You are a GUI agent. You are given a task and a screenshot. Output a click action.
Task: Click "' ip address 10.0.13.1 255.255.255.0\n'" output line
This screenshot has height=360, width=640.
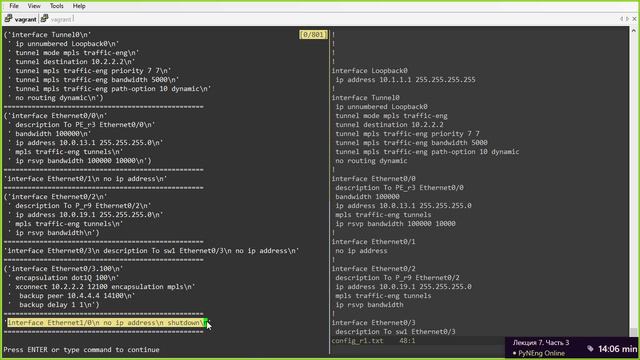point(85,142)
